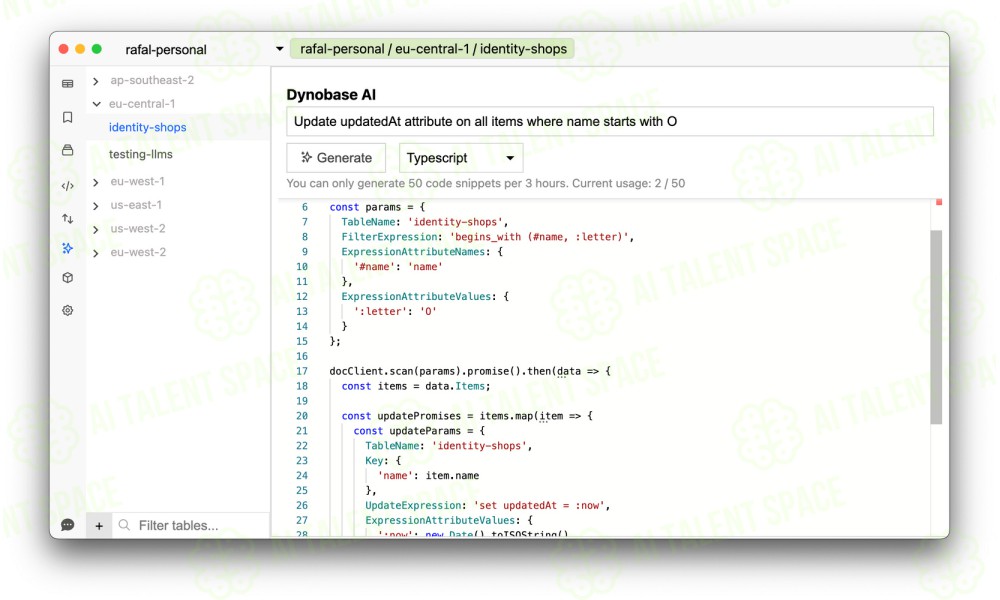Click the search magnifier icon by Filter tables
This screenshot has width=1000, height=600.
coord(124,525)
